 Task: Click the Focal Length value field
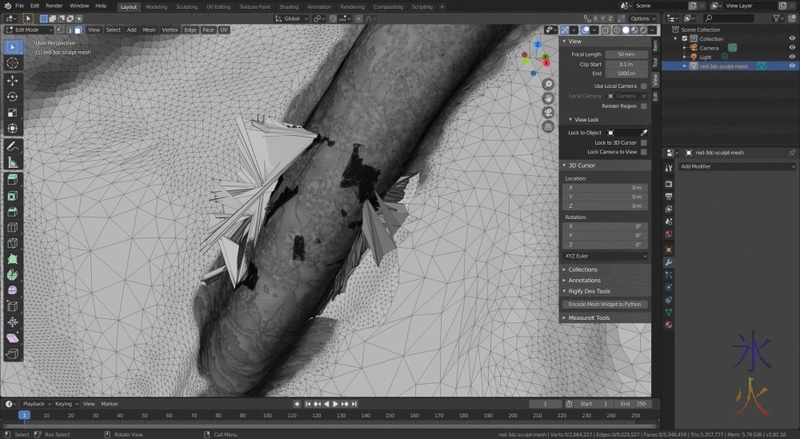point(627,54)
